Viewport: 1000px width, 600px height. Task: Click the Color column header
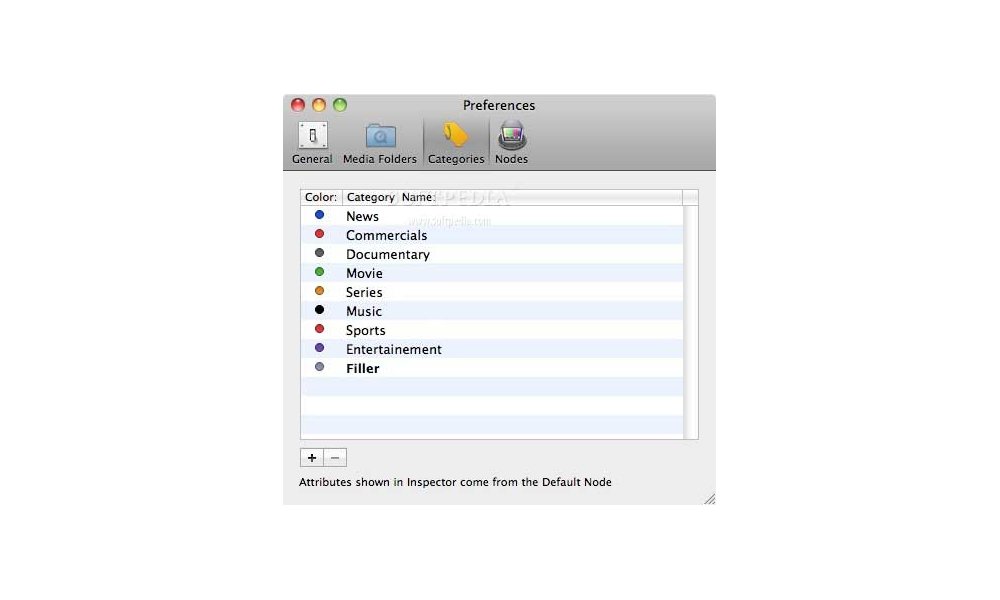[320, 197]
